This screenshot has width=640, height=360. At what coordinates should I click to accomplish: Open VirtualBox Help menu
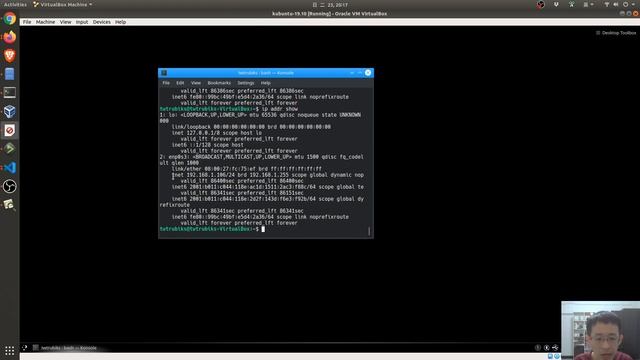120,22
